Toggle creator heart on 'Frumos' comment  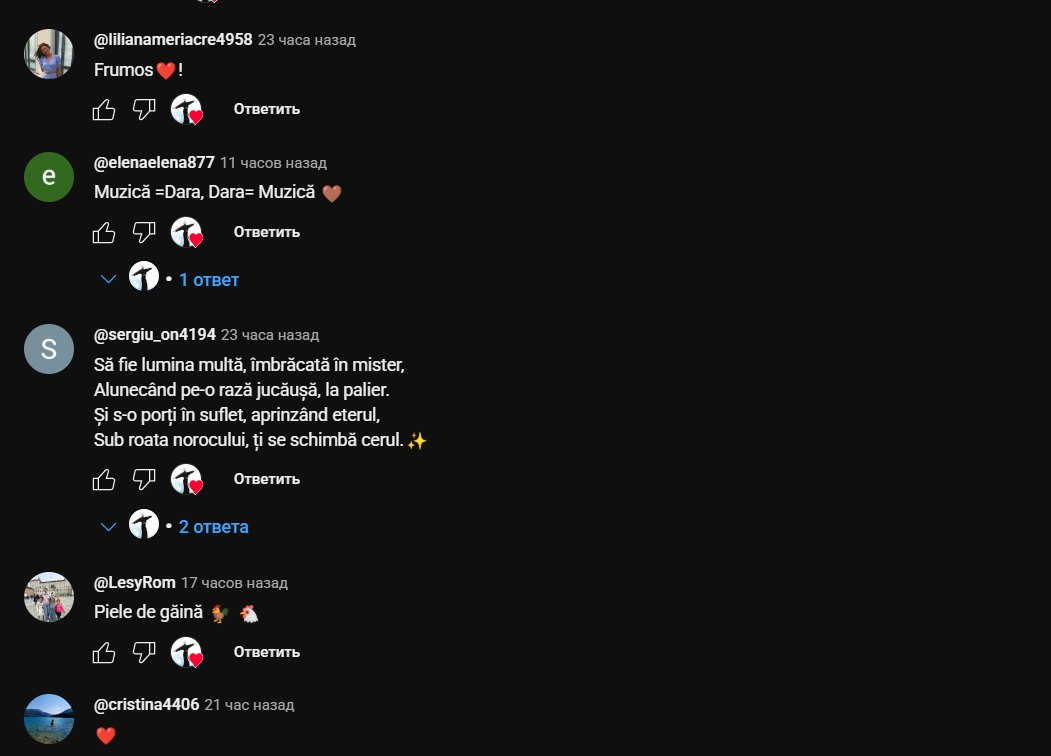click(186, 109)
